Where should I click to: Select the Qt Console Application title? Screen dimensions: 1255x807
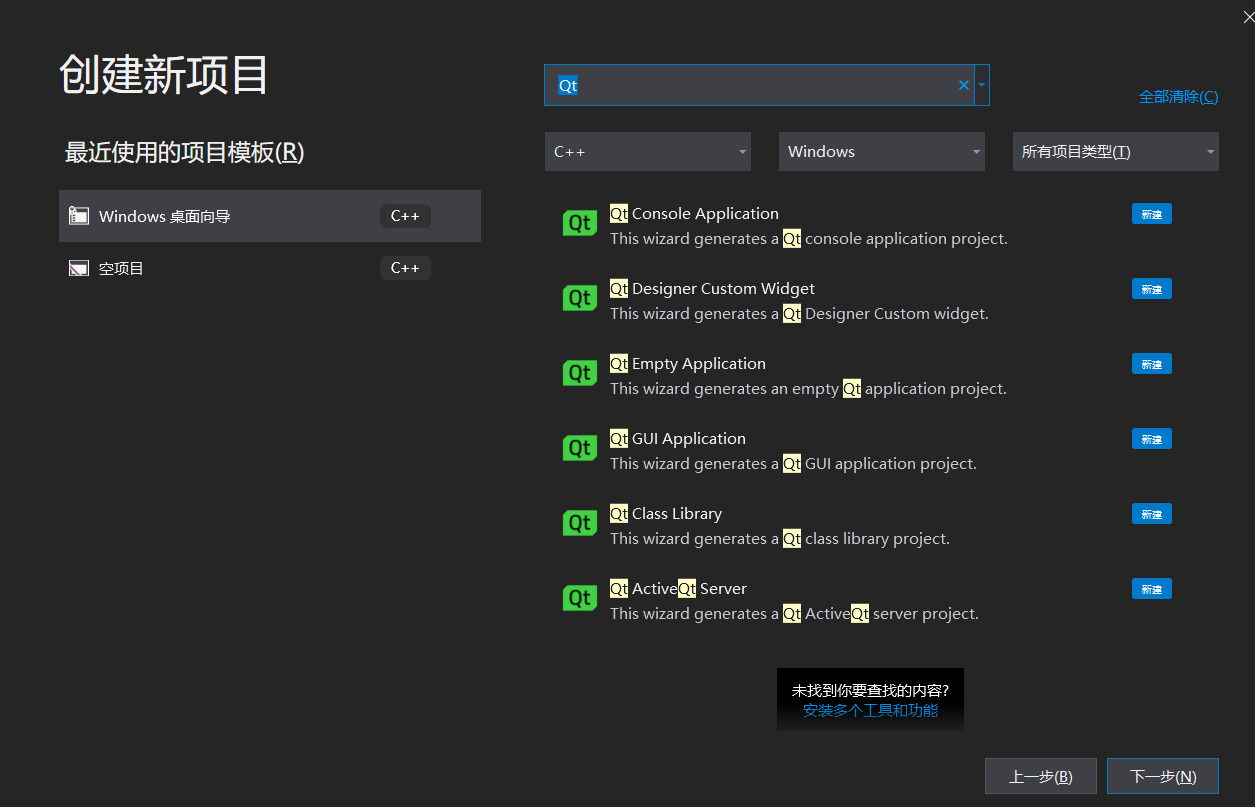point(694,213)
